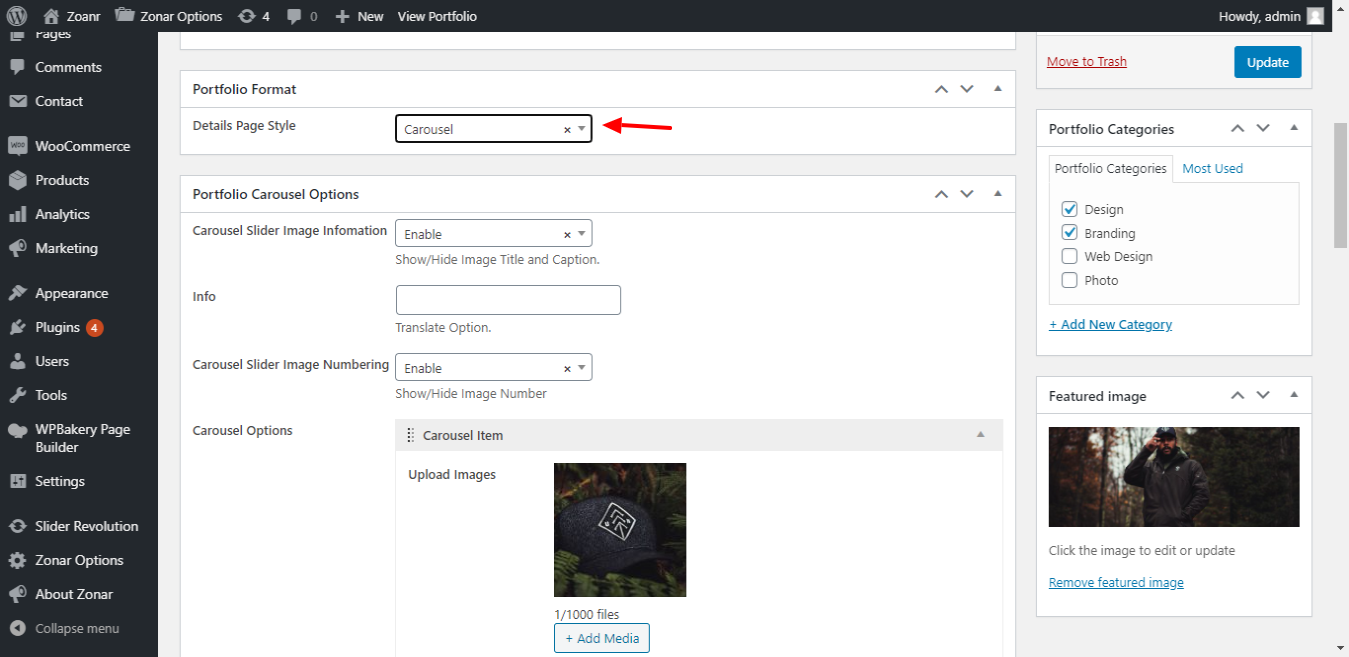Clear Carousel Slider Image Infomation selection x
Image resolution: width=1349 pixels, height=657 pixels.
click(x=567, y=234)
